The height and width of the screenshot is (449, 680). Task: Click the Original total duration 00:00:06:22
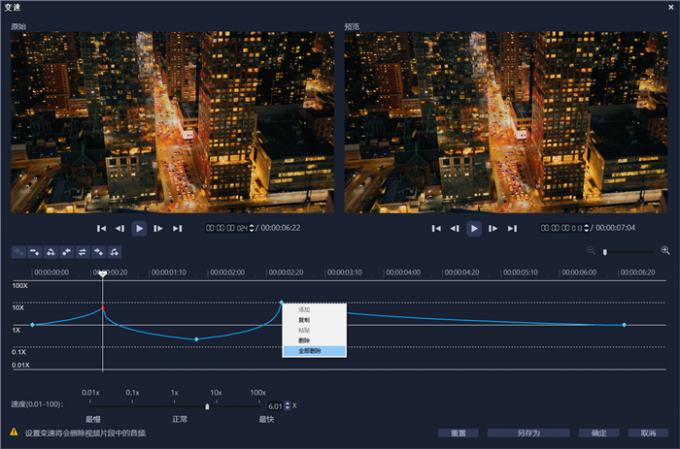click(281, 228)
